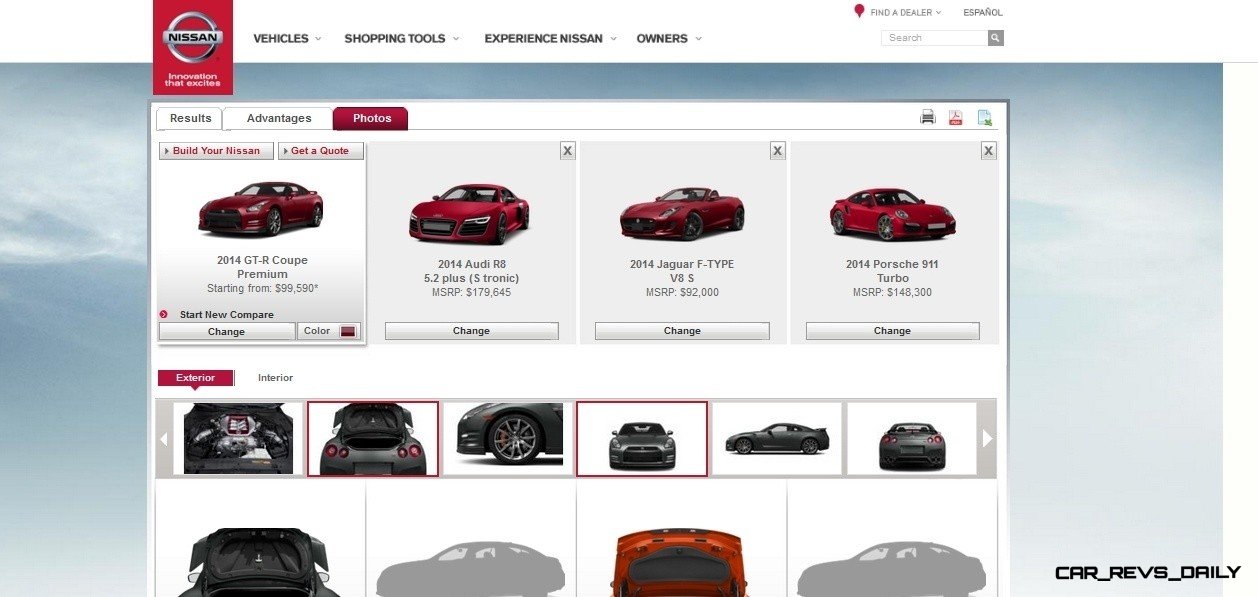This screenshot has width=1258, height=597.
Task: Open the Experience Nissan menu
Action: (x=550, y=38)
